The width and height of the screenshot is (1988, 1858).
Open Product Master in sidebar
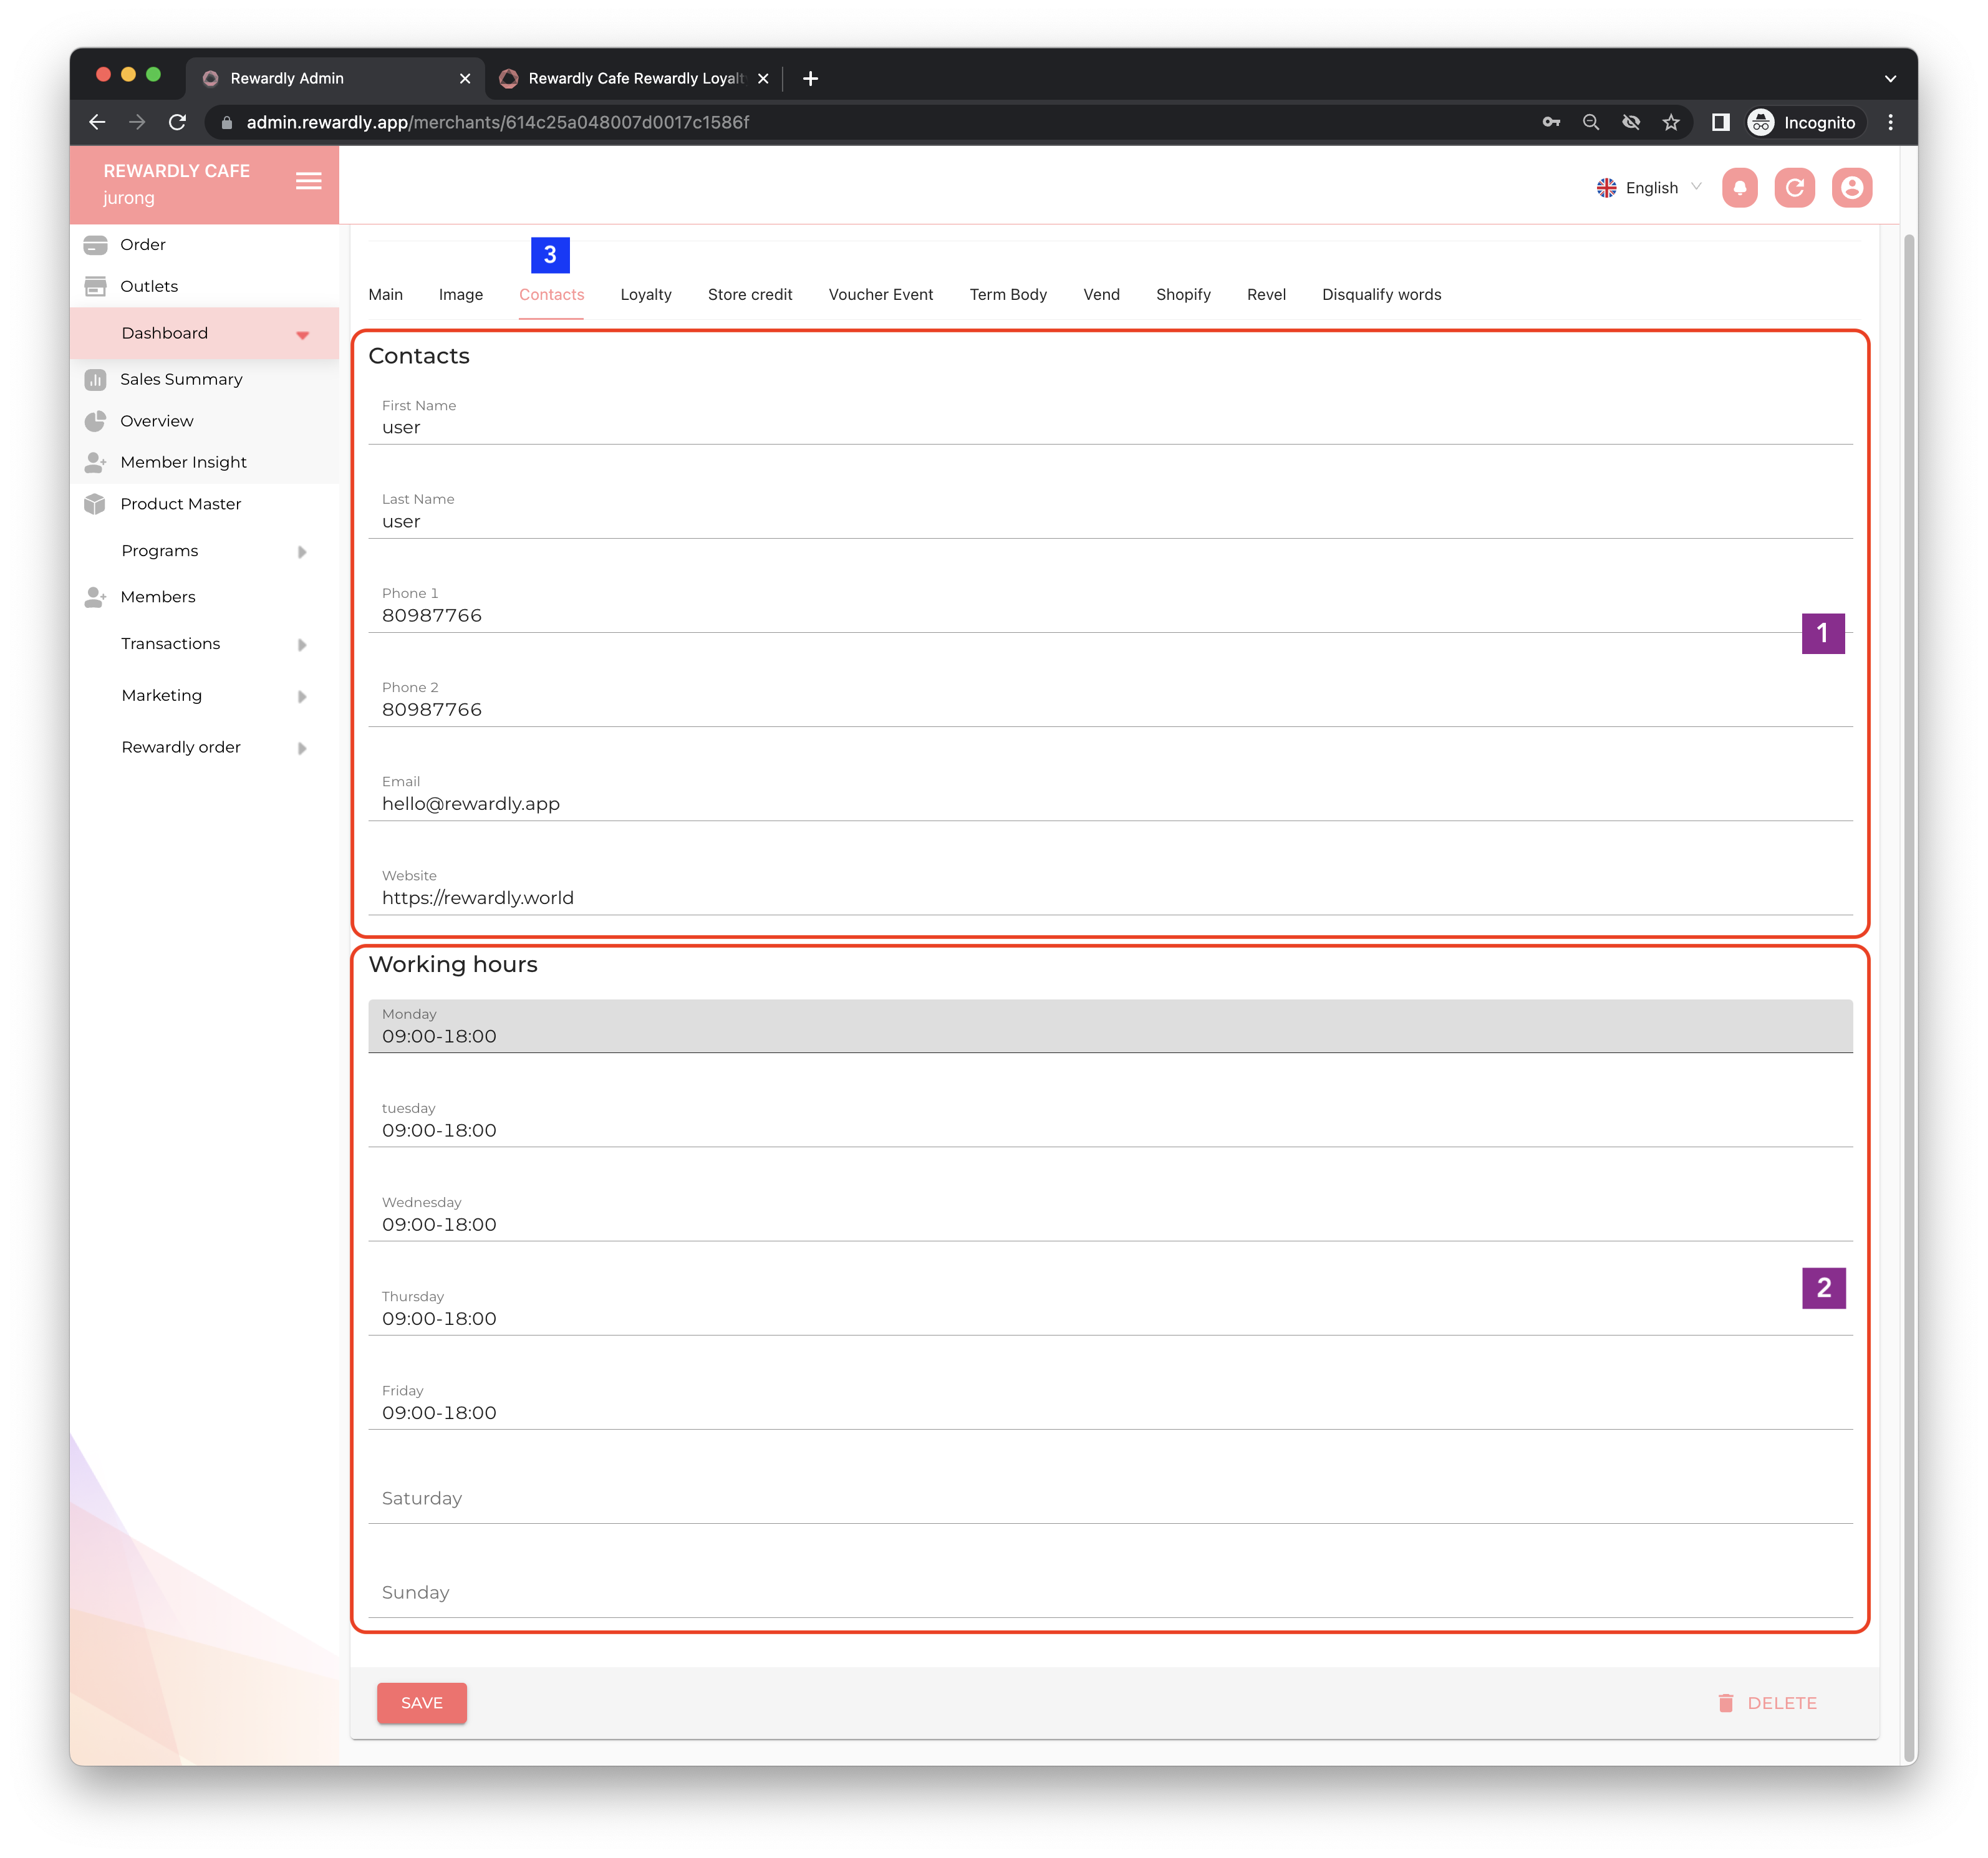pyautogui.click(x=204, y=505)
